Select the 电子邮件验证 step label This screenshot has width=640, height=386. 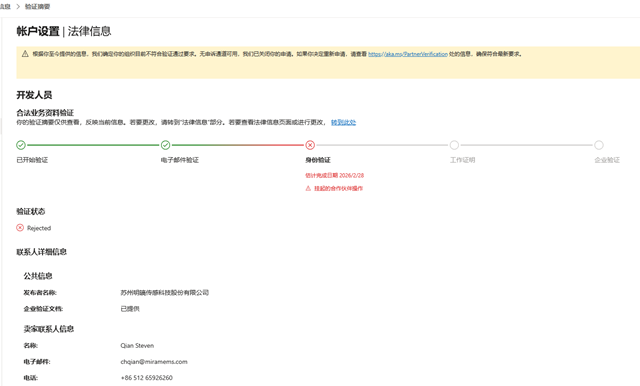click(180, 160)
